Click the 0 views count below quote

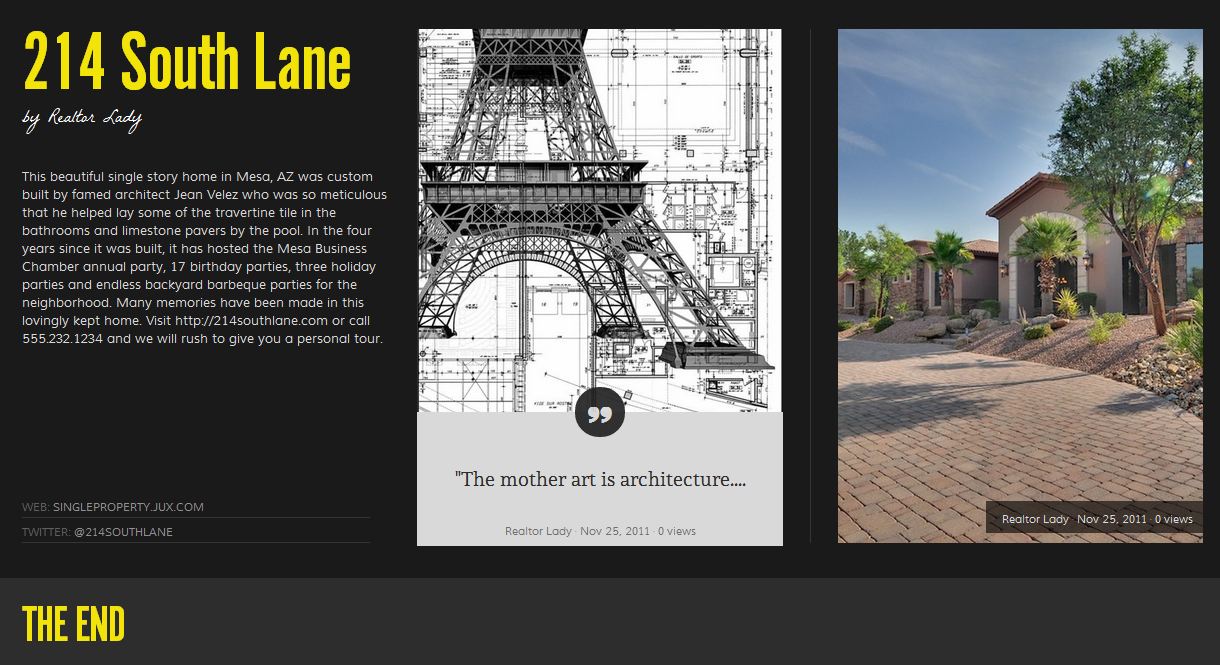[x=676, y=531]
